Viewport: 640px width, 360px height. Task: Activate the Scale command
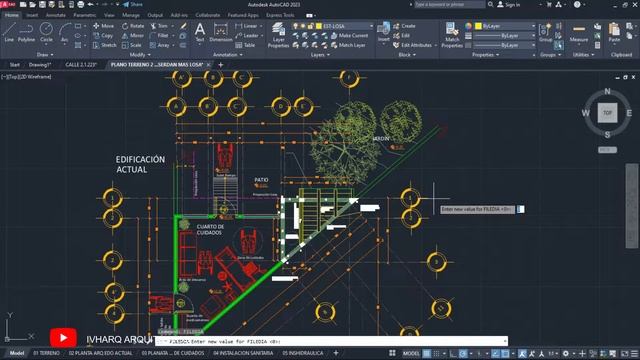tap(131, 45)
